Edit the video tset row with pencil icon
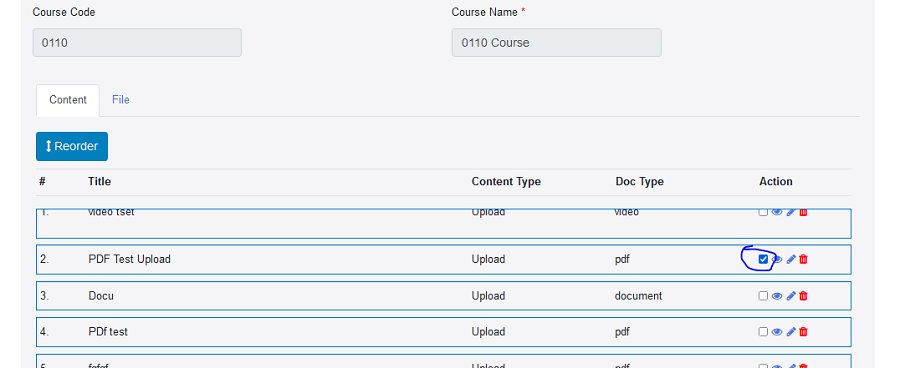 791,212
